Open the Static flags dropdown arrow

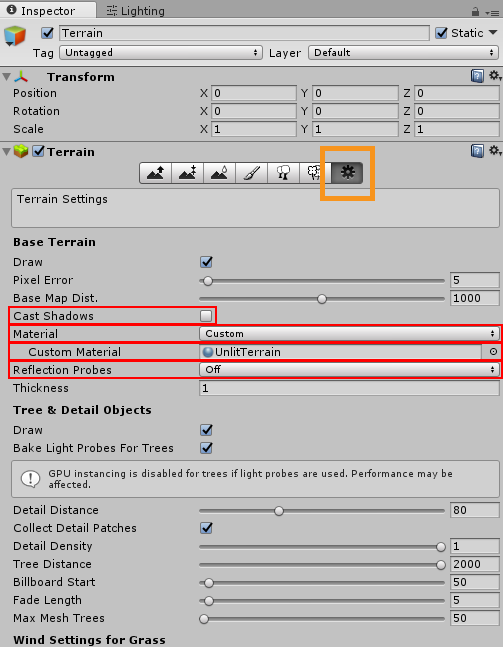pos(493,32)
